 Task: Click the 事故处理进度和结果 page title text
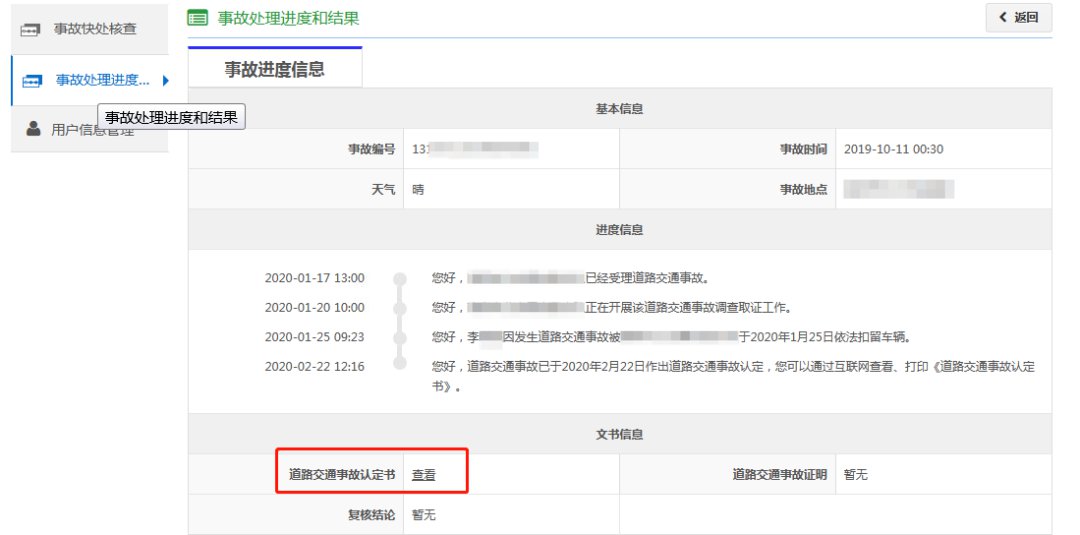pyautogui.click(x=288, y=18)
